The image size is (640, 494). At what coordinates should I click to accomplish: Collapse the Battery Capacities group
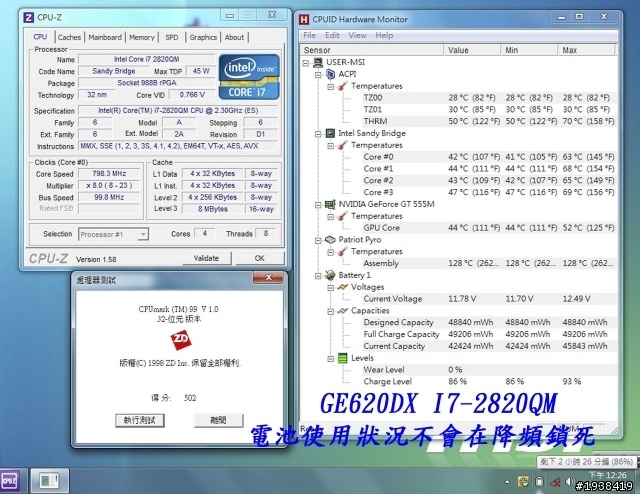tap(331, 311)
